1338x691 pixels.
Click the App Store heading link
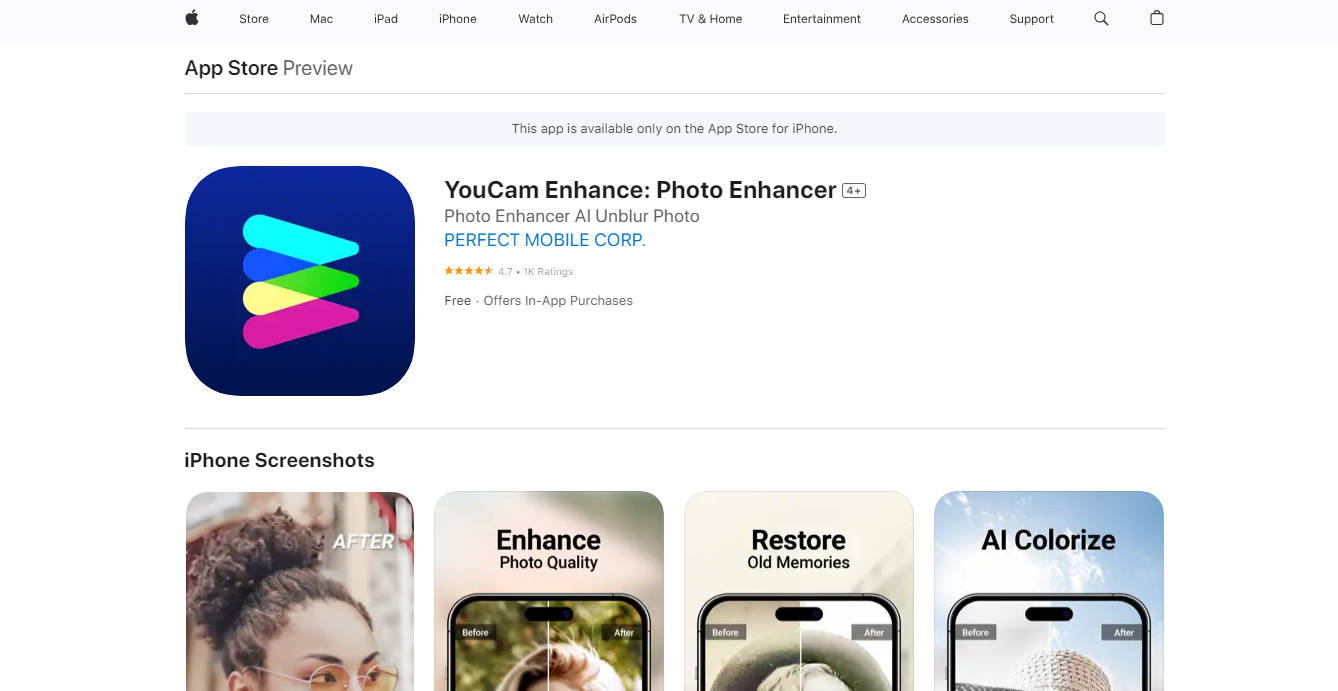click(x=231, y=68)
